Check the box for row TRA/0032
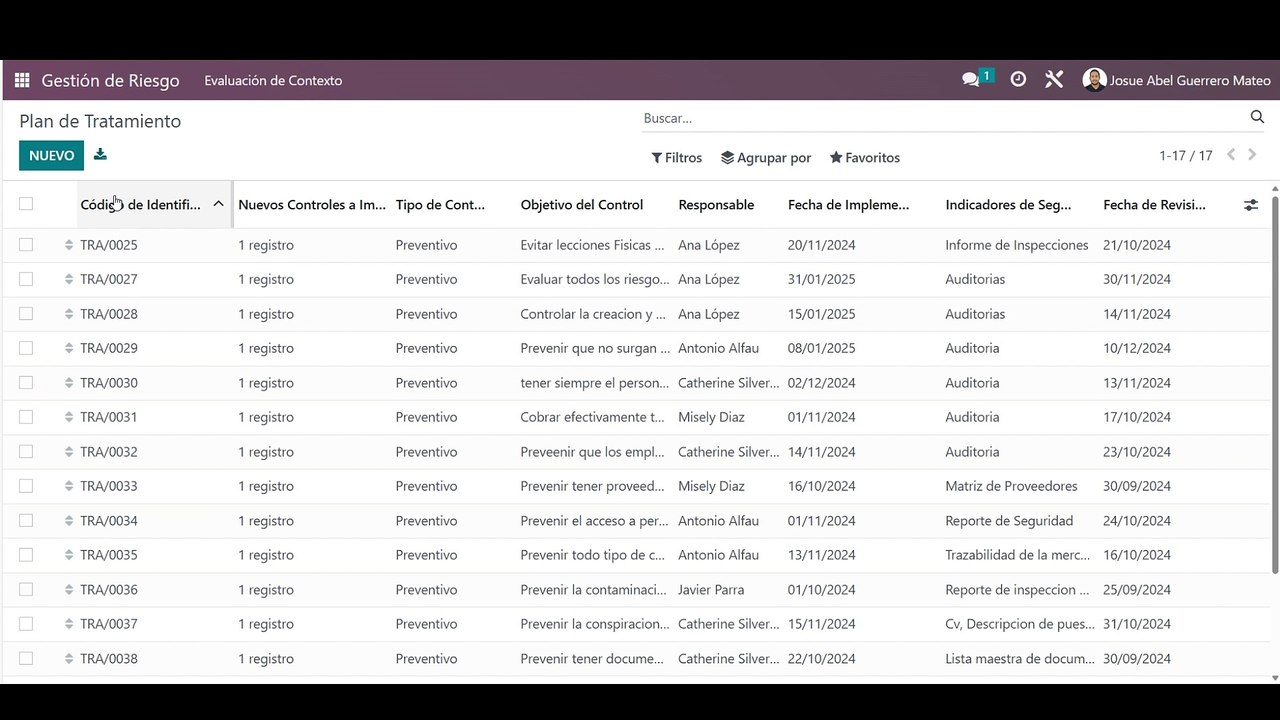The width and height of the screenshot is (1280, 720). 26,451
